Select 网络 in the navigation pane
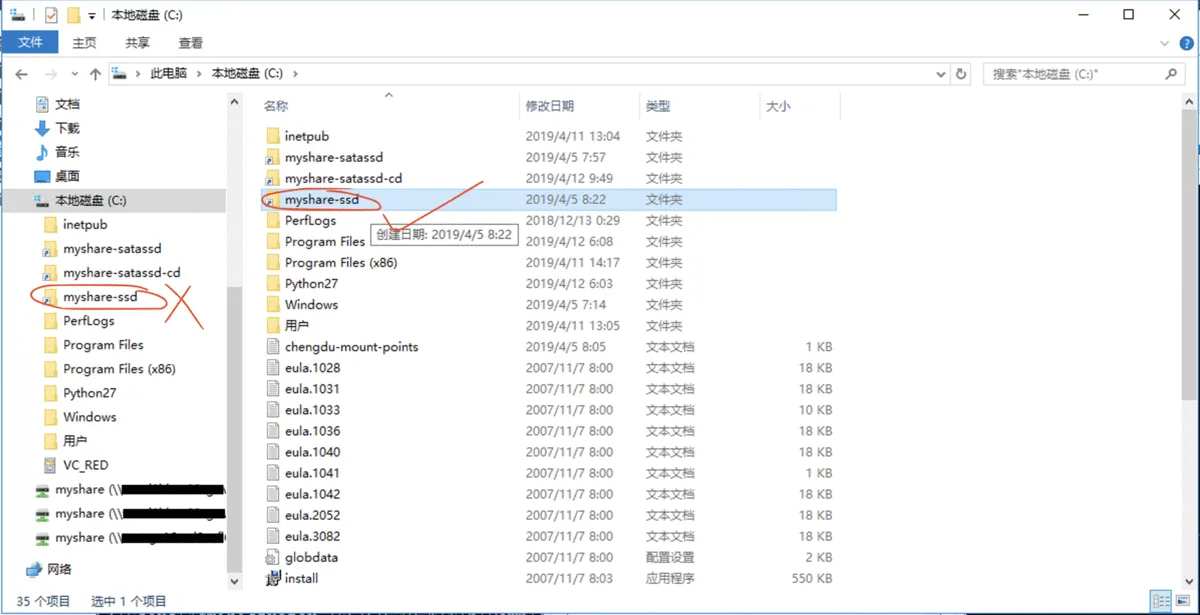Image resolution: width=1200 pixels, height=615 pixels. [60, 569]
